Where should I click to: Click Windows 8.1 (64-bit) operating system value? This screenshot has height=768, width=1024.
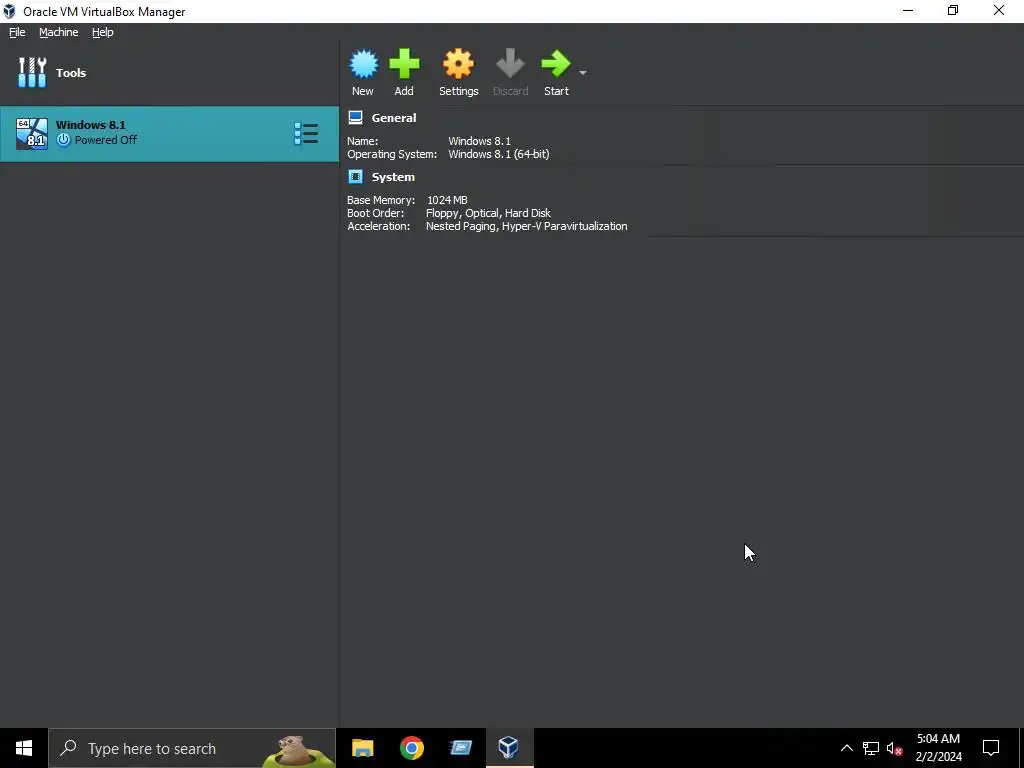[x=499, y=154]
